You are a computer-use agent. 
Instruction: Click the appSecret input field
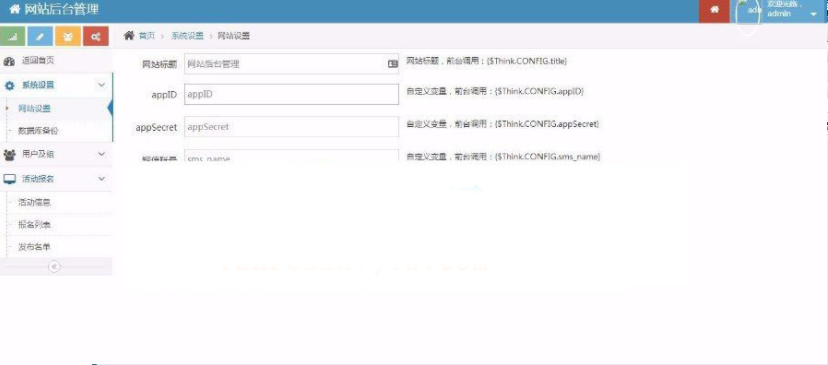coord(291,127)
